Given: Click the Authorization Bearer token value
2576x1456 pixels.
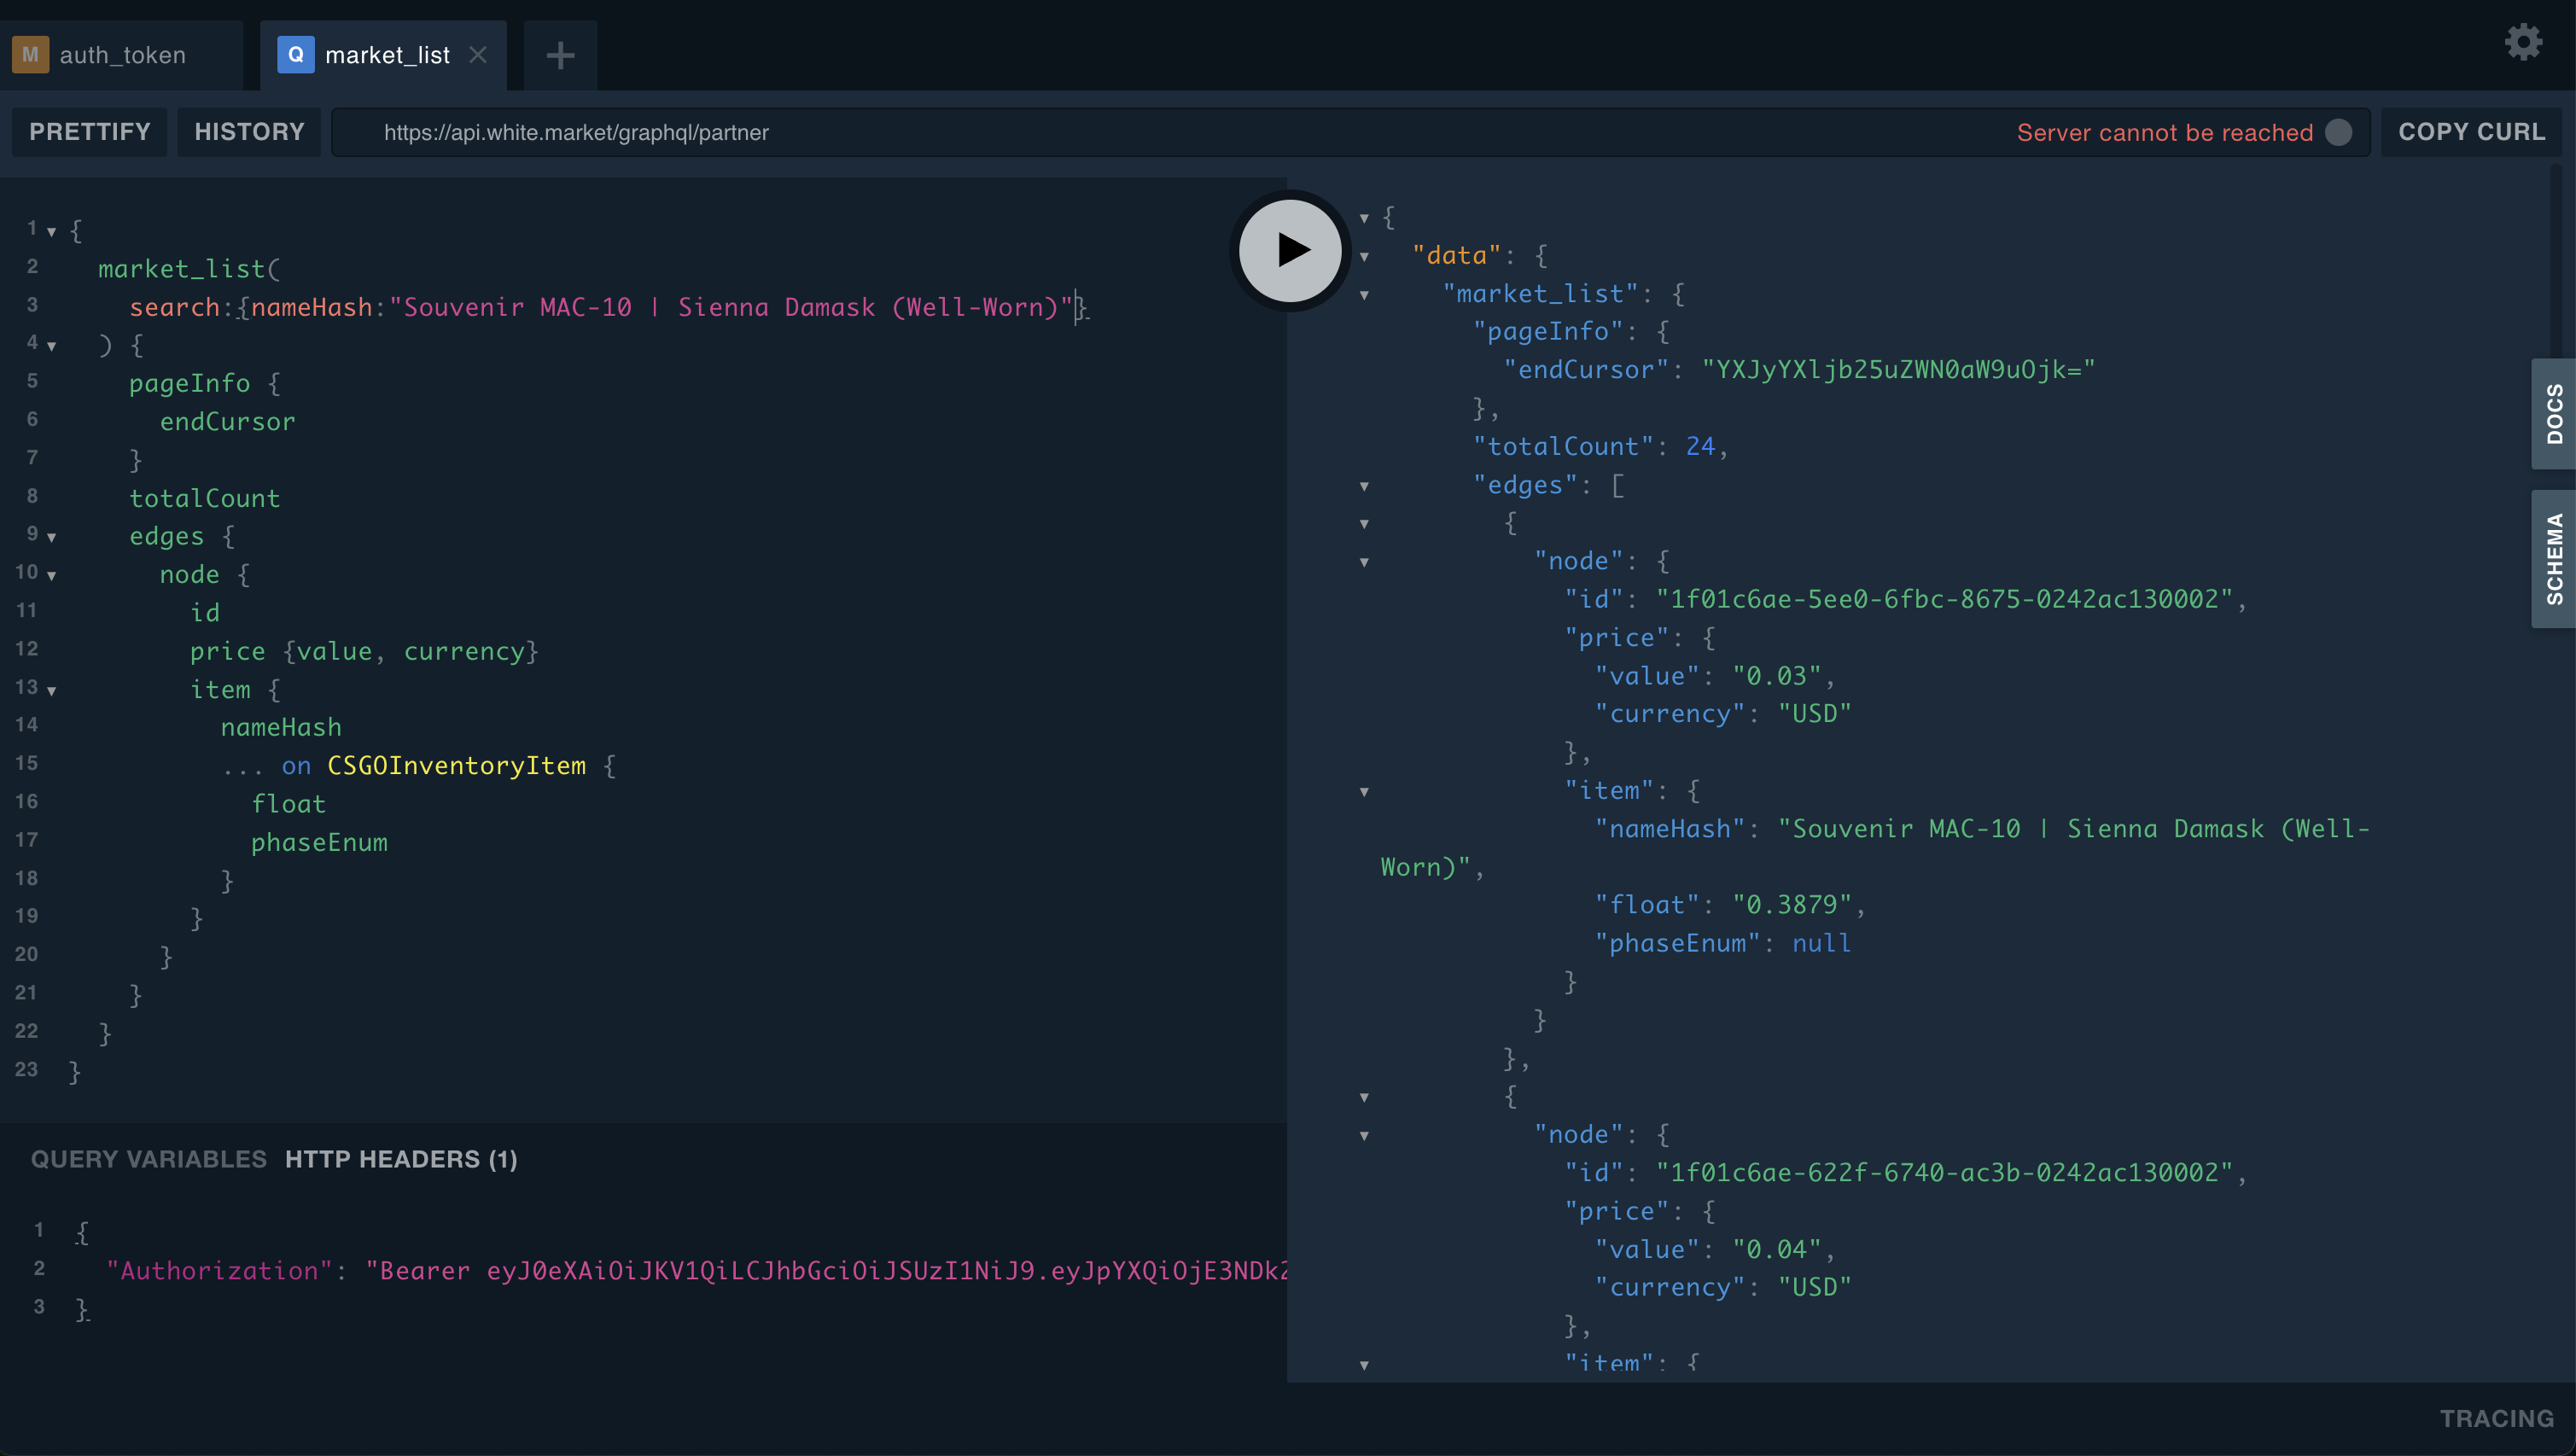Looking at the screenshot, I should 826,1271.
